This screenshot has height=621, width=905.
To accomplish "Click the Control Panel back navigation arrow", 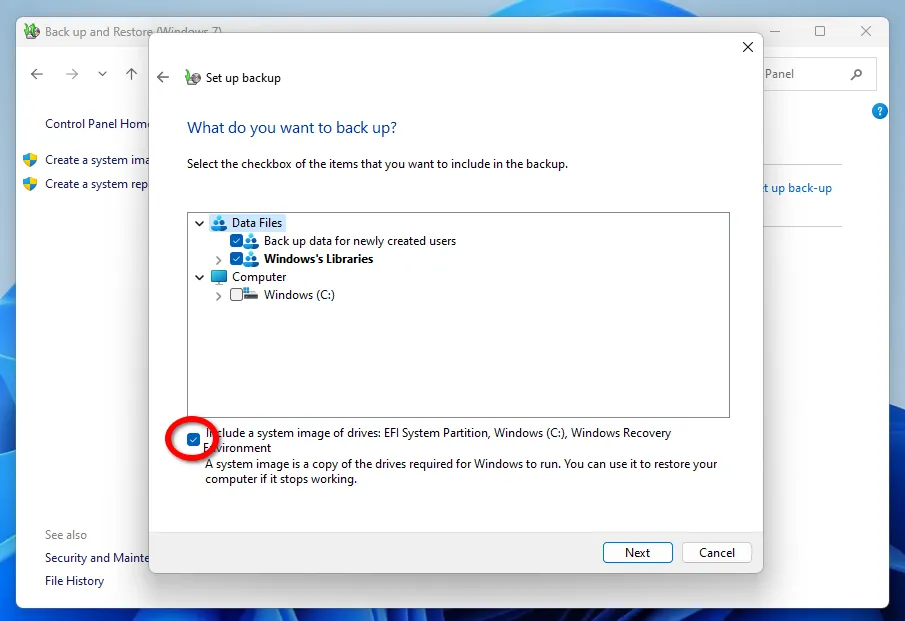I will tap(37, 74).
